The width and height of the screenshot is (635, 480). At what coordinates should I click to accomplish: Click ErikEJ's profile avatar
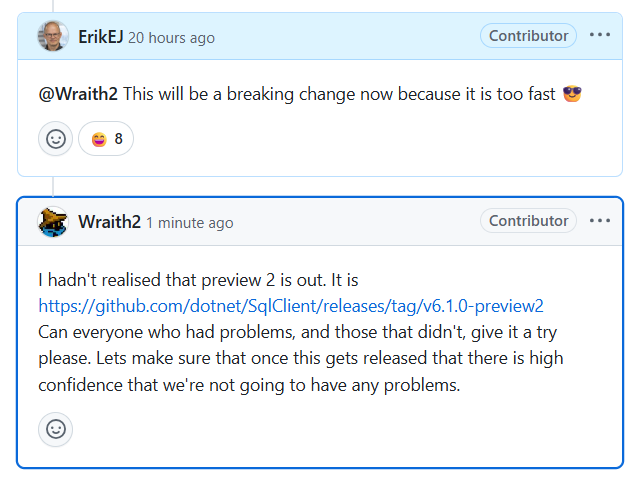tap(53, 36)
